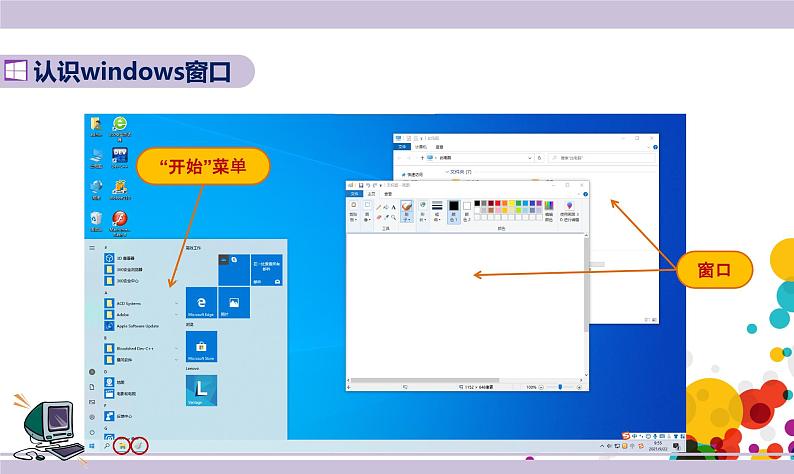Screen dimensions: 794x474
Task: Select the Fill bucket tool in Paint
Action: 386,208
